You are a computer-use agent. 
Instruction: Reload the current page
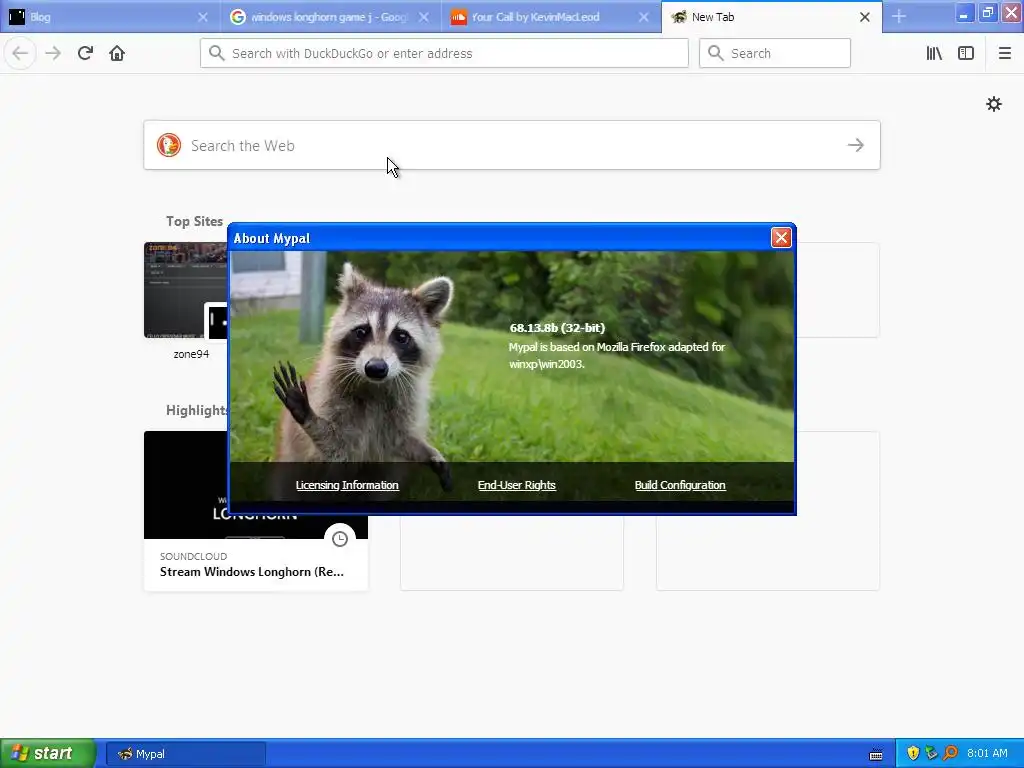pos(86,54)
